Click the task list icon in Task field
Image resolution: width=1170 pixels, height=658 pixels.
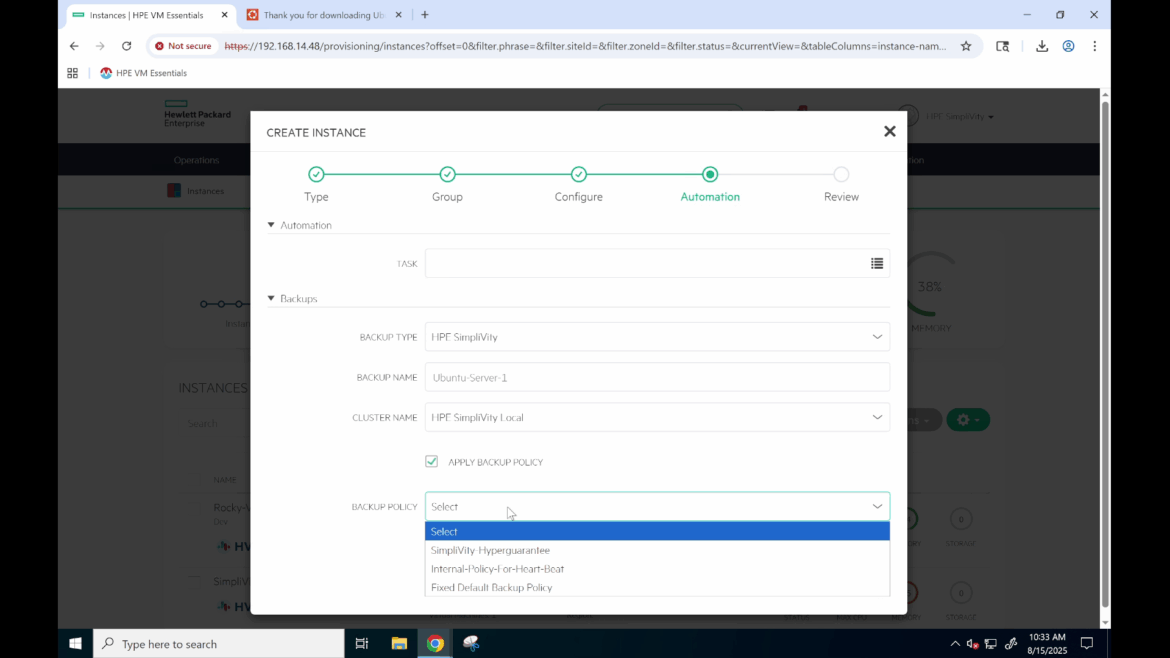coord(876,264)
